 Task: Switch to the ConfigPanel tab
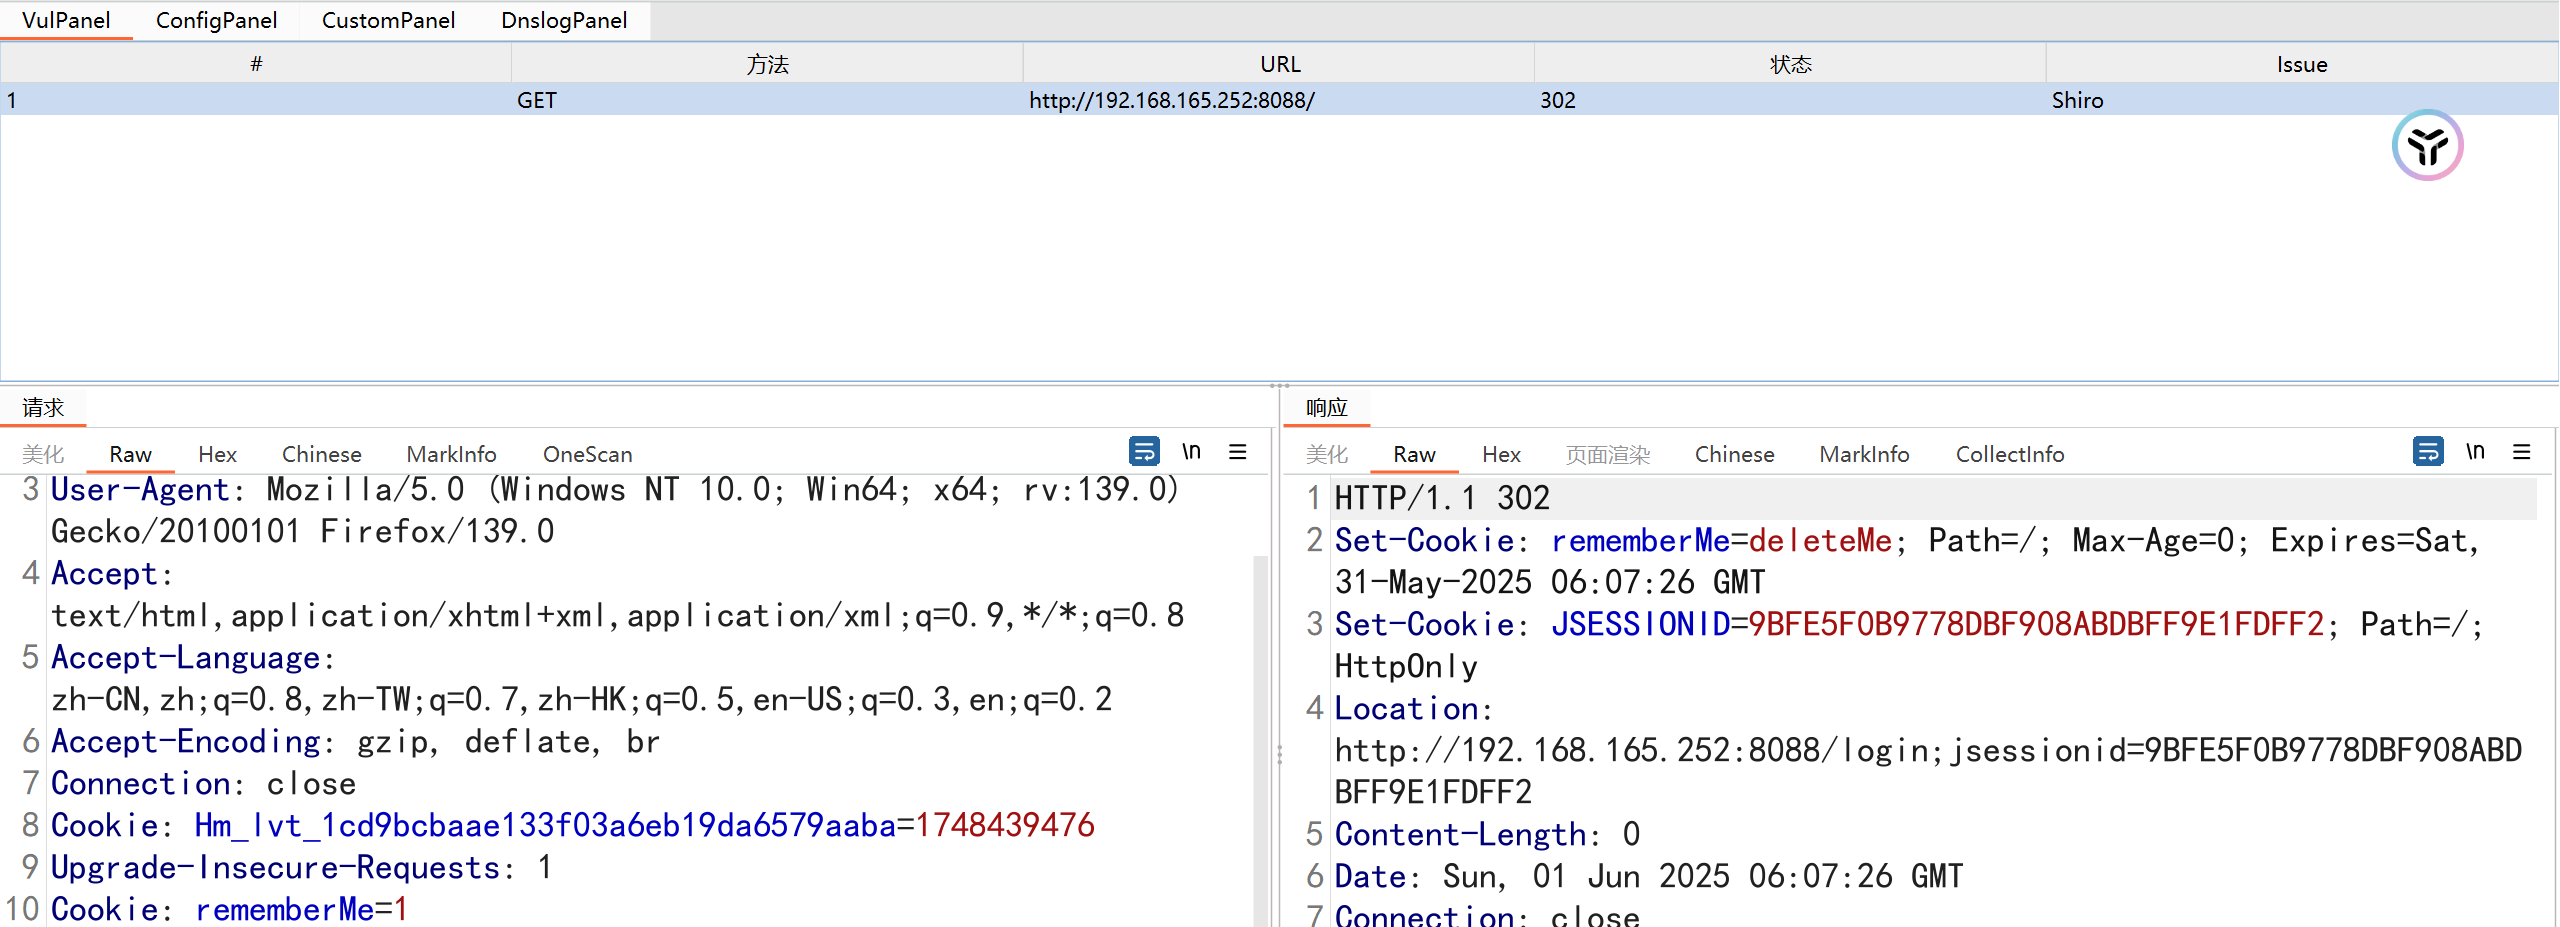coord(216,21)
